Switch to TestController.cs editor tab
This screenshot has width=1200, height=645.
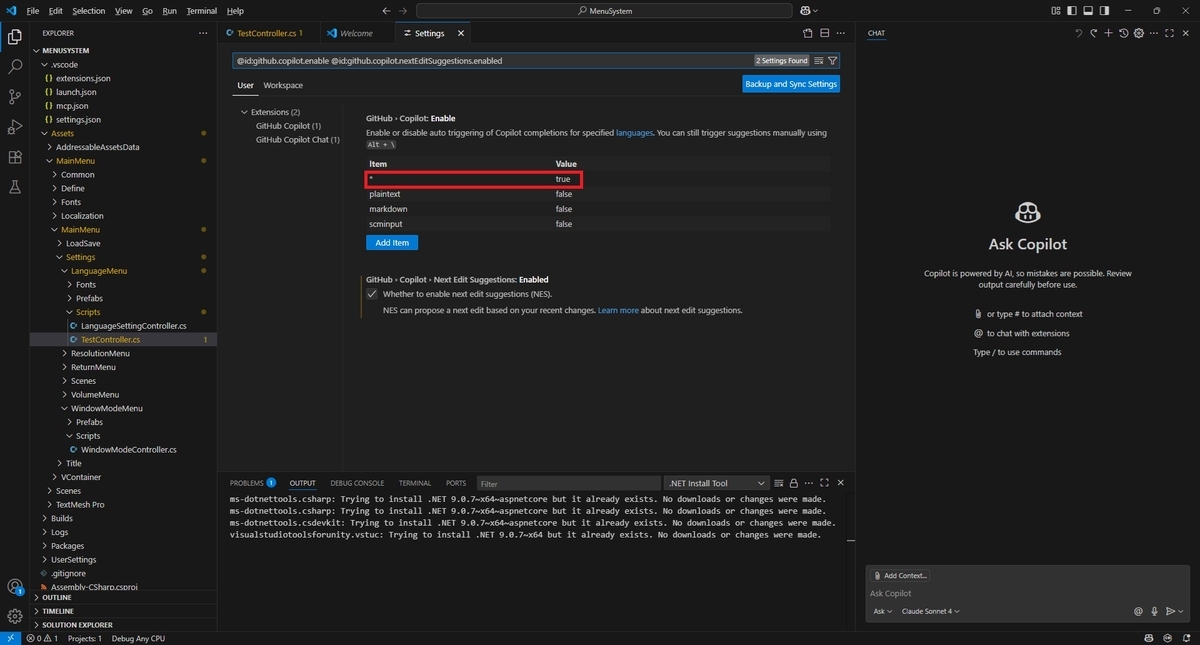tap(269, 33)
